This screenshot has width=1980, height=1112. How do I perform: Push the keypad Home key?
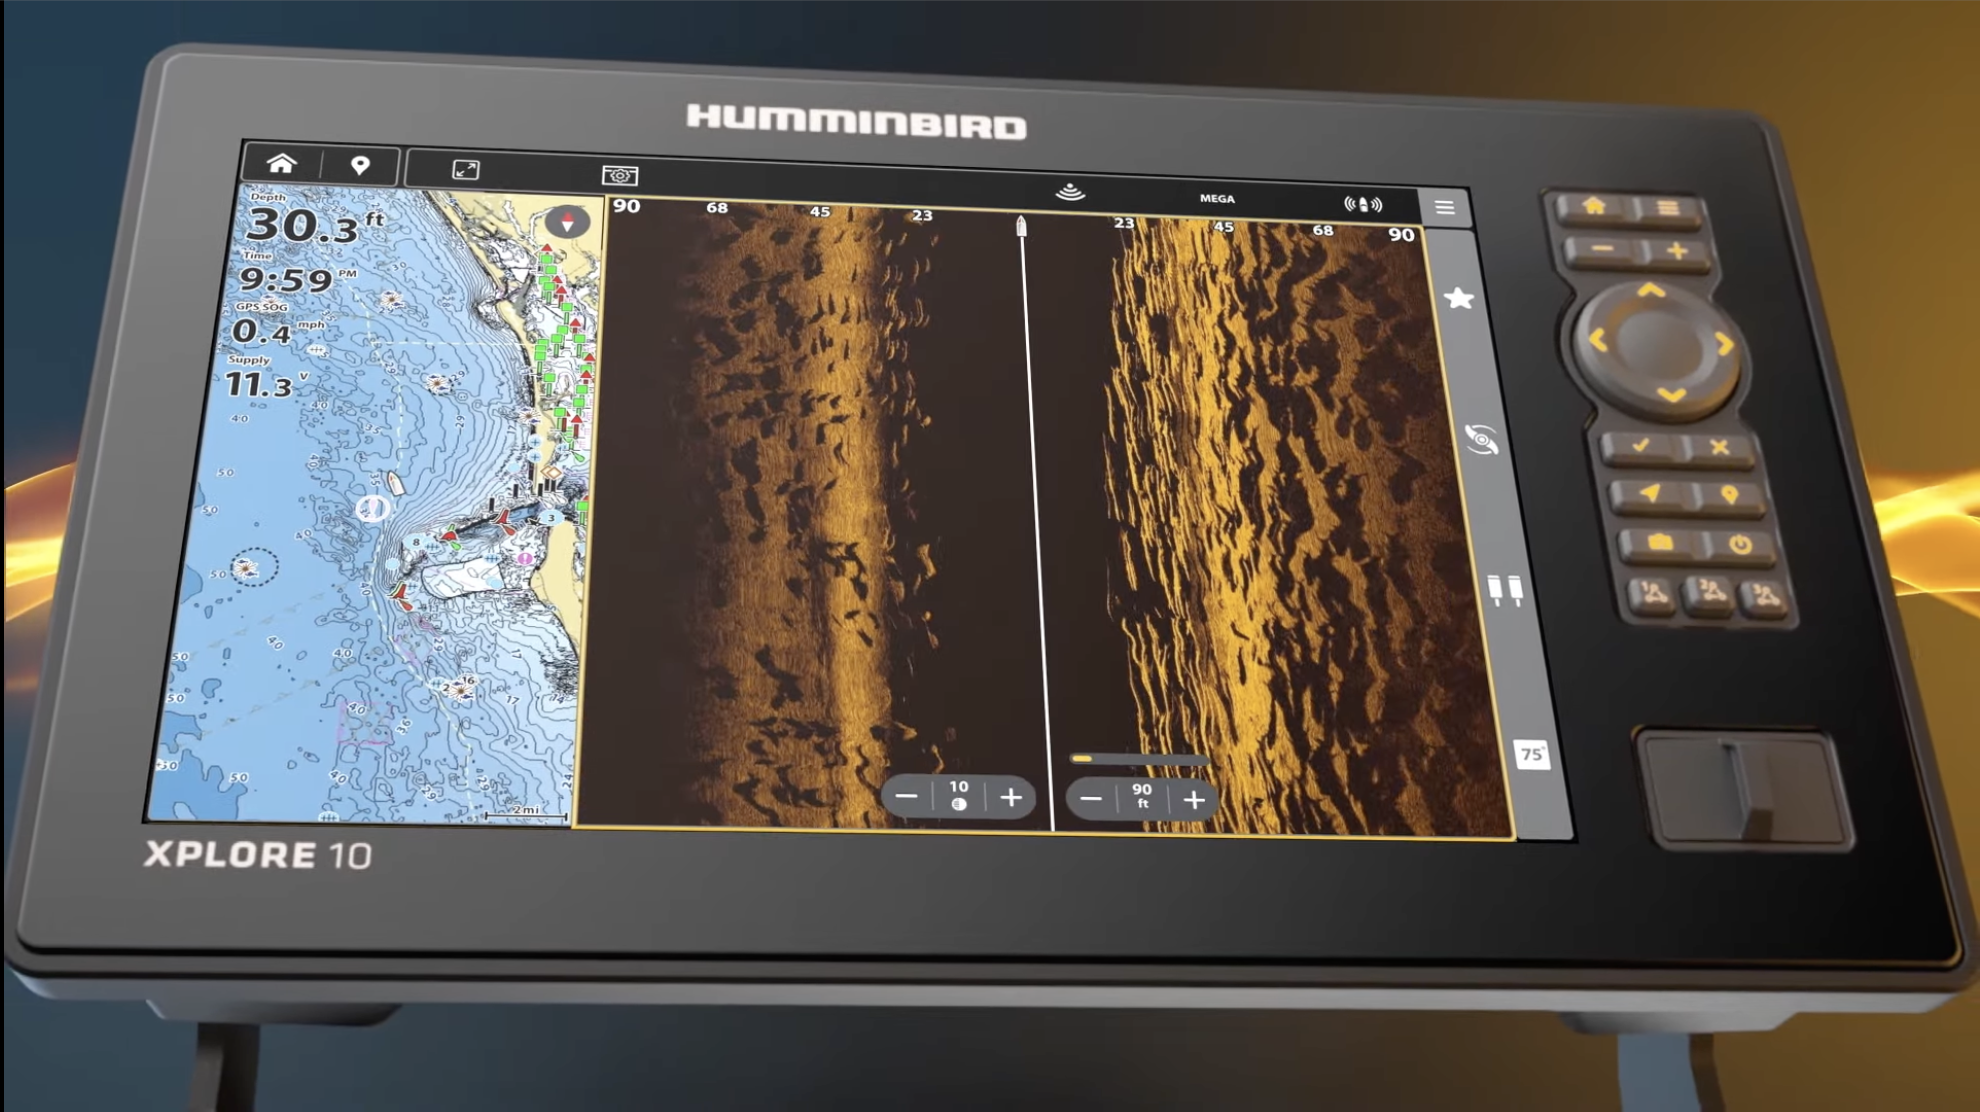point(1594,206)
